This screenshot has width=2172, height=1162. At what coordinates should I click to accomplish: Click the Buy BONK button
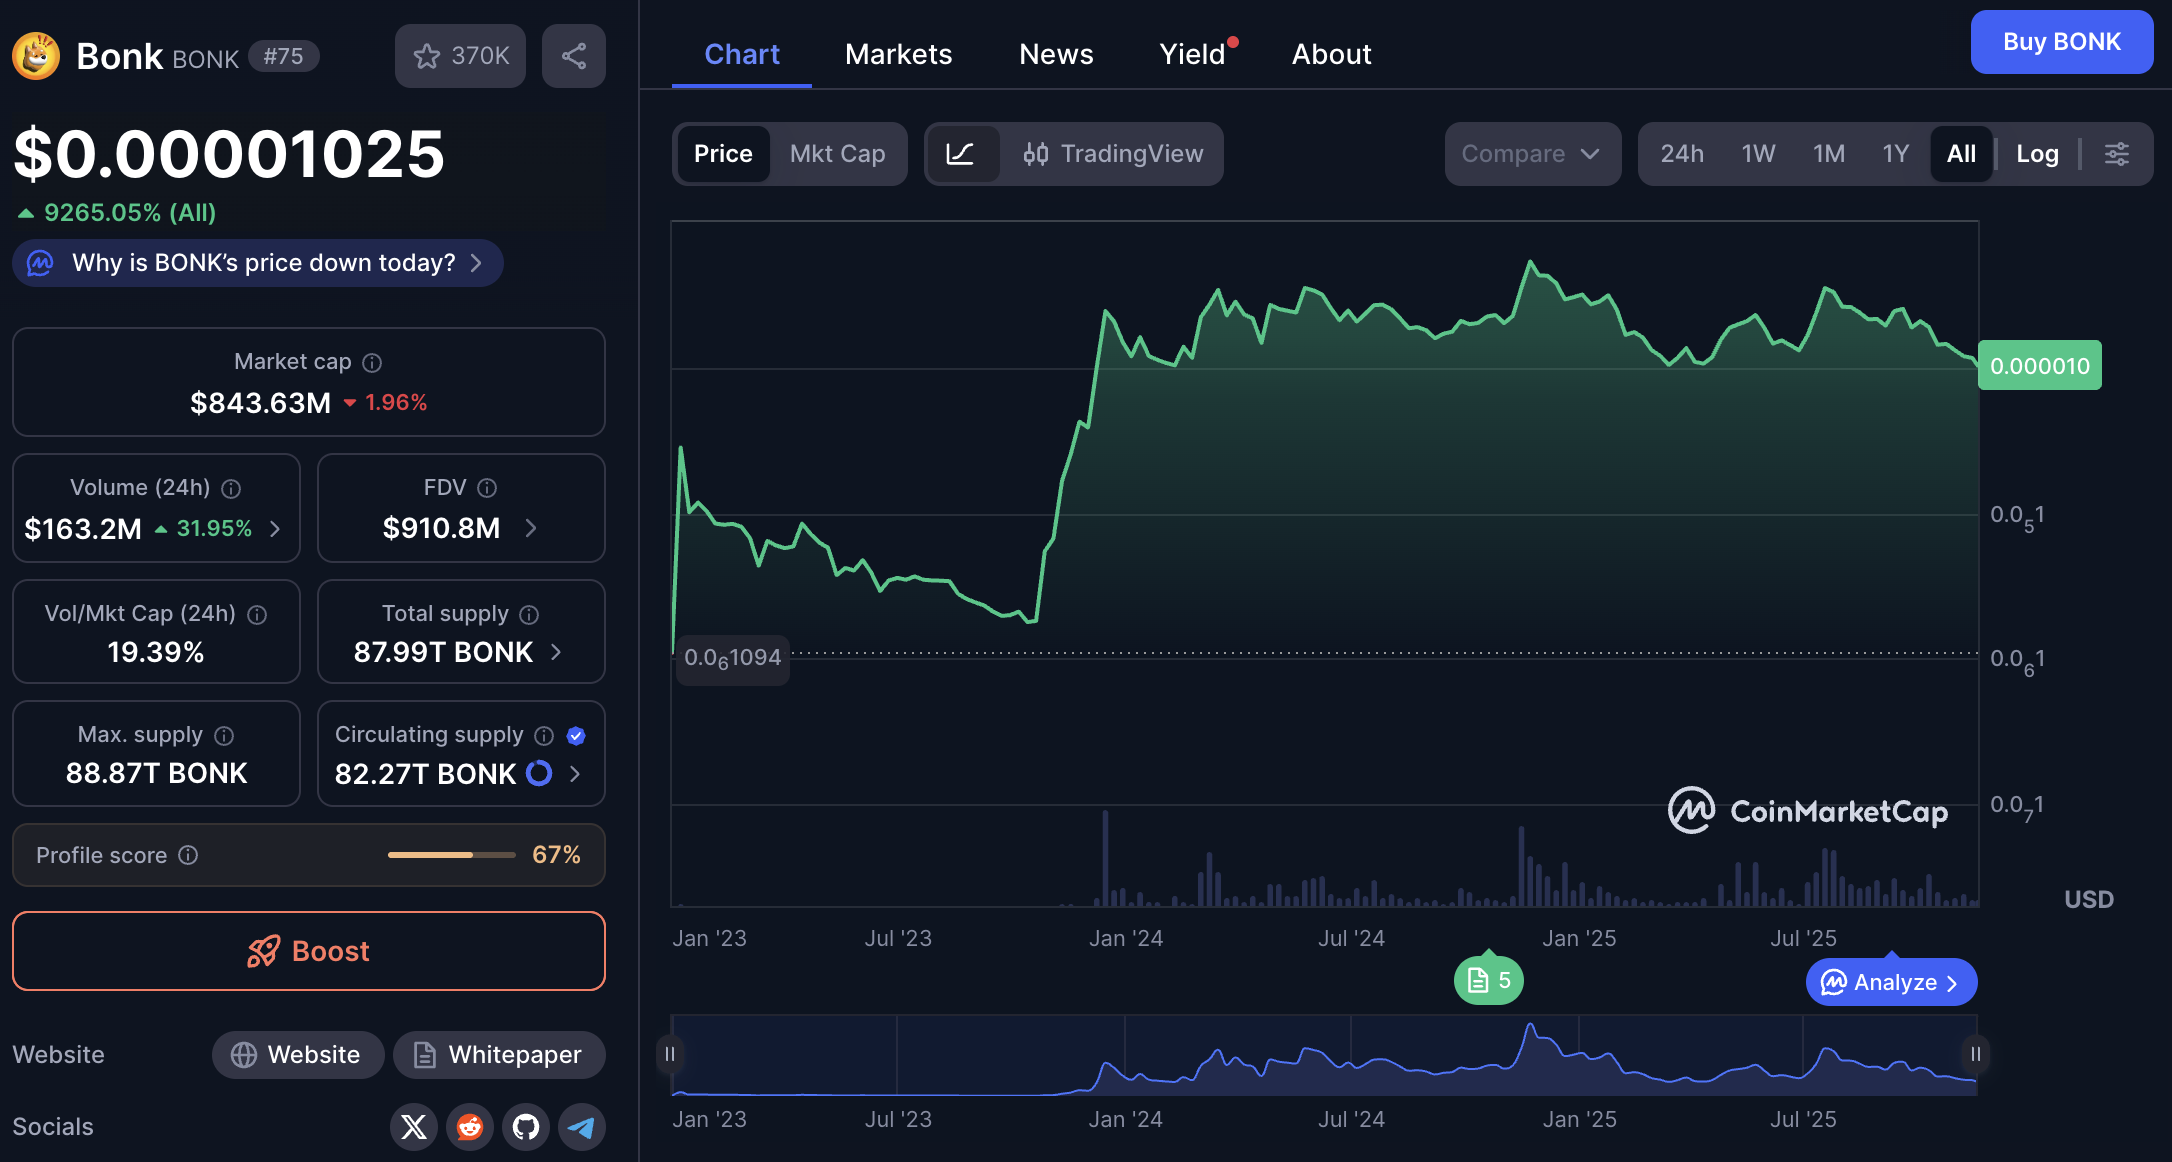[2061, 42]
